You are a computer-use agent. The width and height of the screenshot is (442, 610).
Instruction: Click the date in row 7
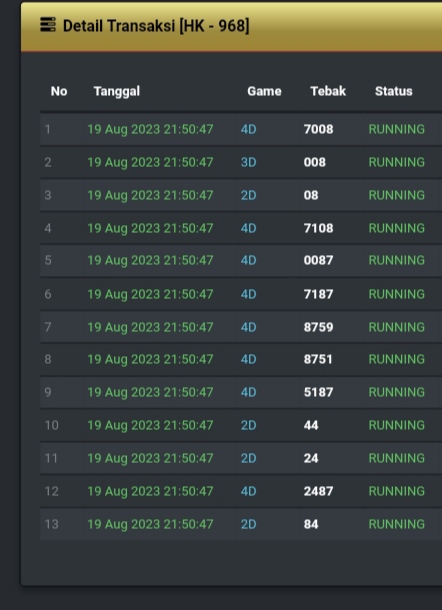coord(150,327)
